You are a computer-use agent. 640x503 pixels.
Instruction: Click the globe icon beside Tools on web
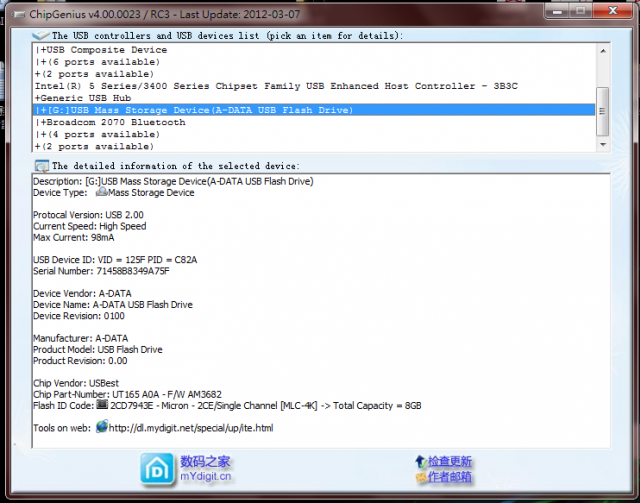(x=102, y=427)
